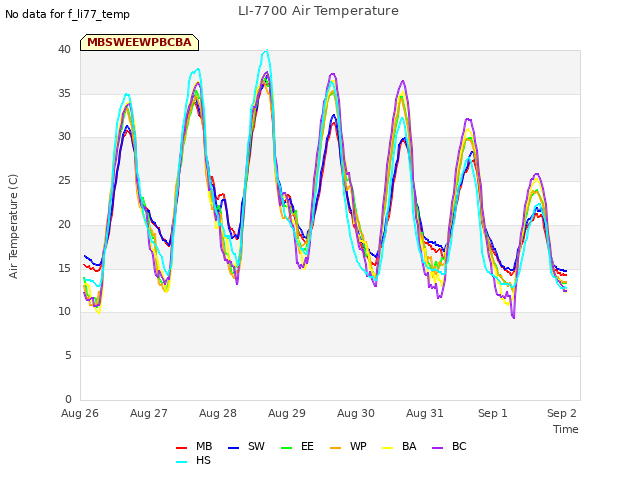Click the purple BC minimum below 10 degrees

pyautogui.click(x=513, y=318)
